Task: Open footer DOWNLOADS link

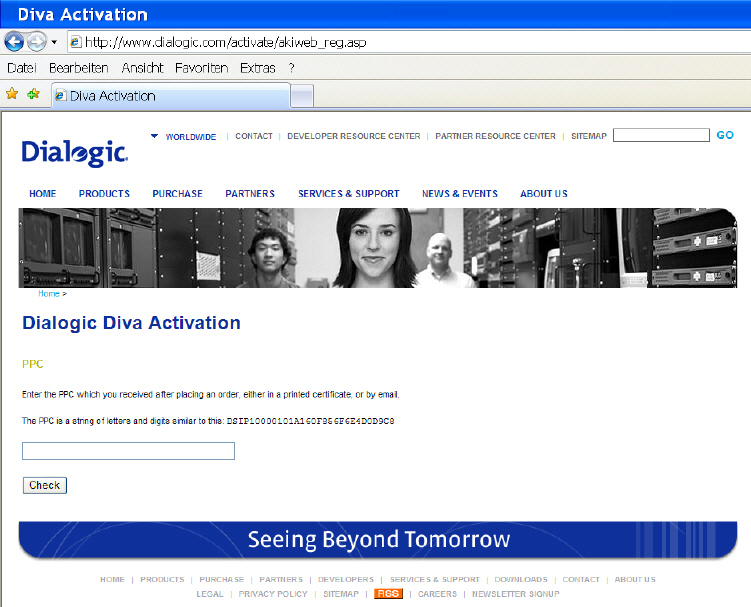Action: [521, 579]
